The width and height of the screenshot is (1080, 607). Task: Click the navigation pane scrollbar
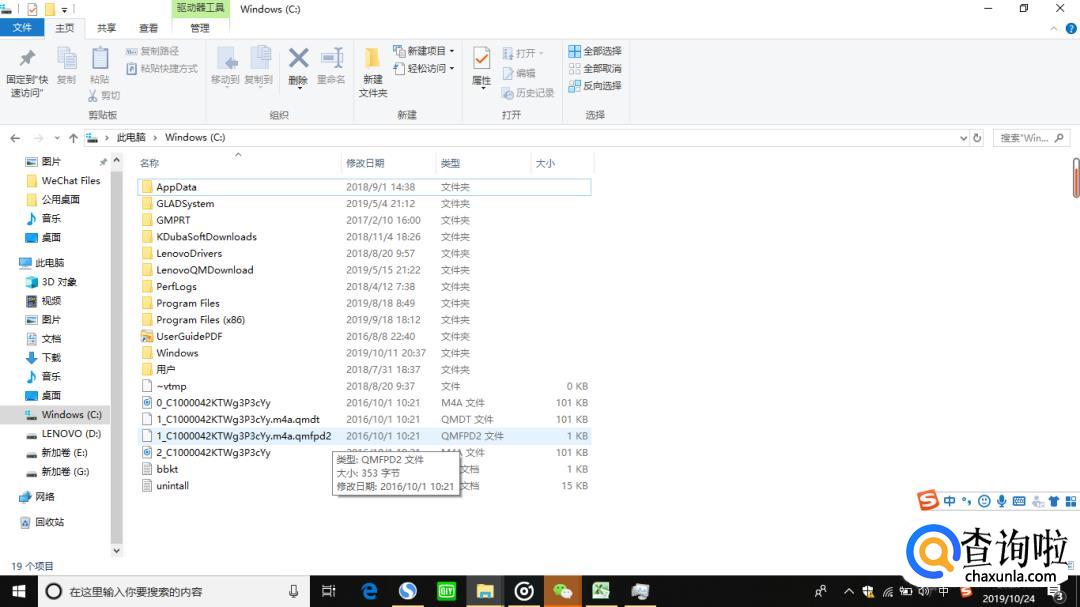point(116,356)
